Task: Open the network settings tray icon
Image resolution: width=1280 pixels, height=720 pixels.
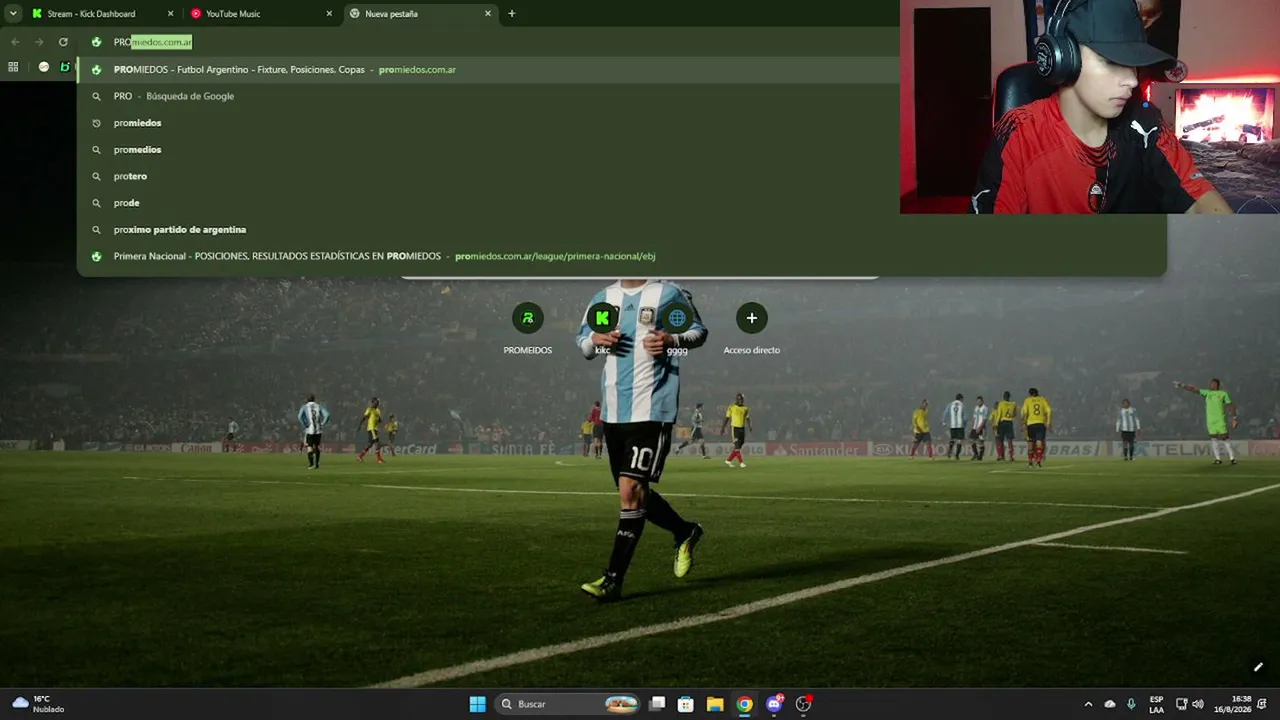Action: pos(1181,704)
